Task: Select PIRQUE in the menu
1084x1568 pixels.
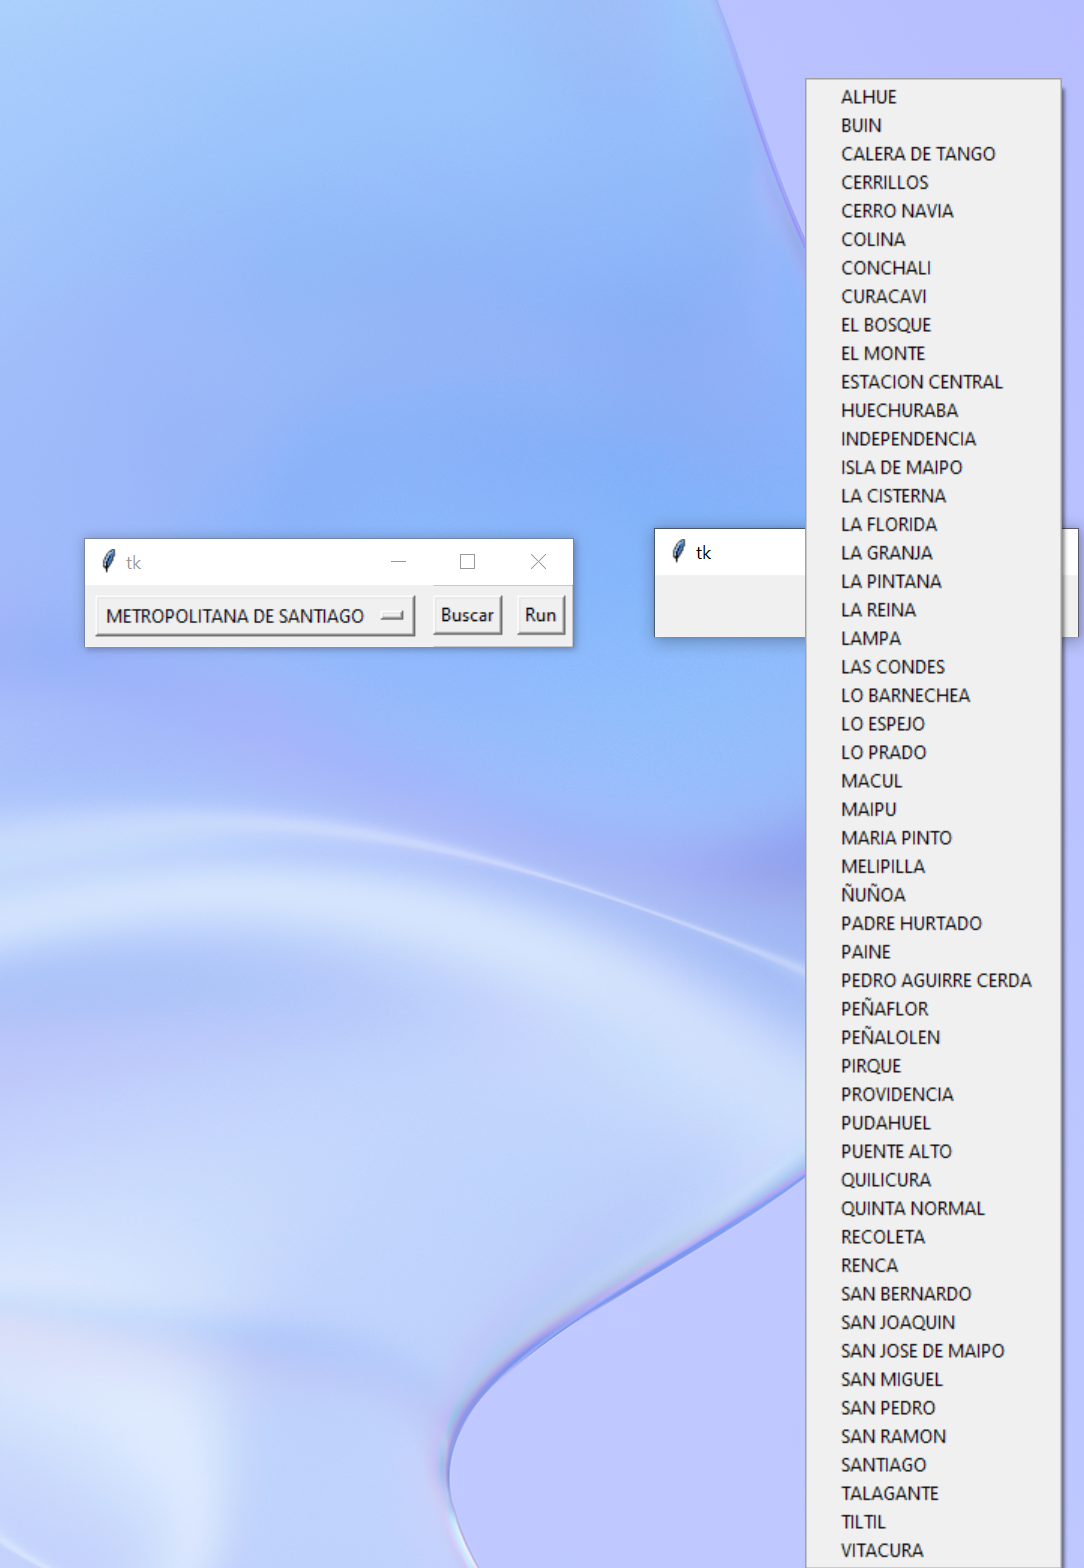Action: tap(933, 1066)
